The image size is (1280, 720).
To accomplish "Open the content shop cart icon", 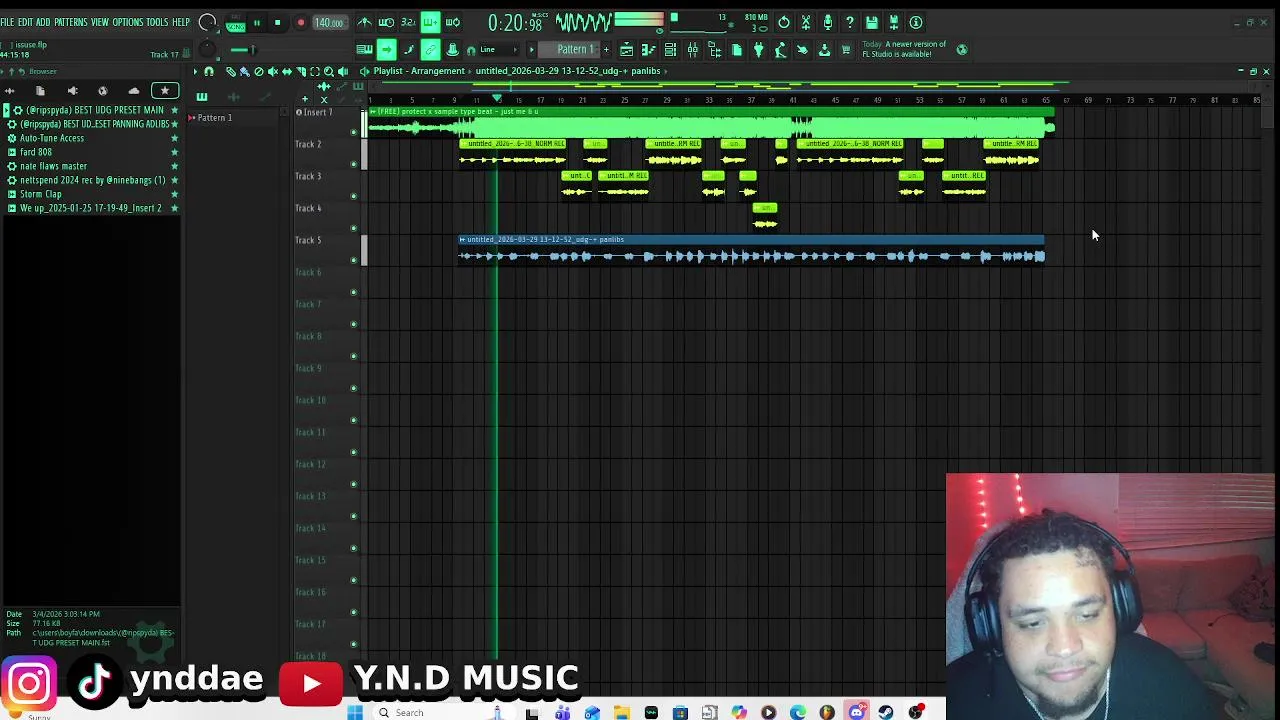I will 846,49.
